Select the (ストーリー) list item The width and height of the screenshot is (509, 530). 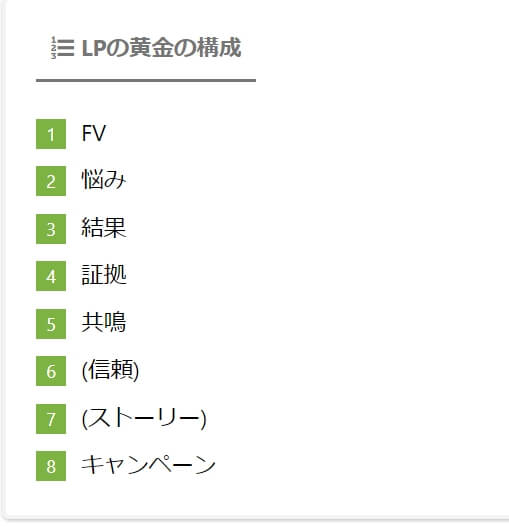click(144, 418)
